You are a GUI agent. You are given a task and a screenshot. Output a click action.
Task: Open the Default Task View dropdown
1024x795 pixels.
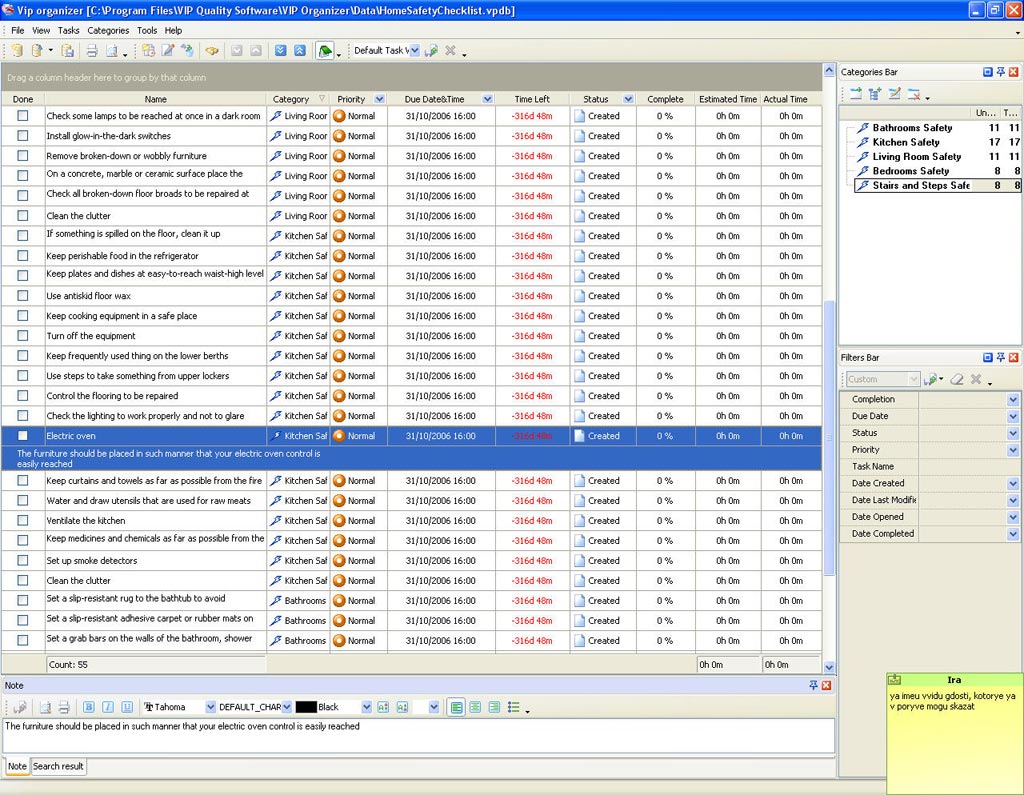[x=413, y=51]
